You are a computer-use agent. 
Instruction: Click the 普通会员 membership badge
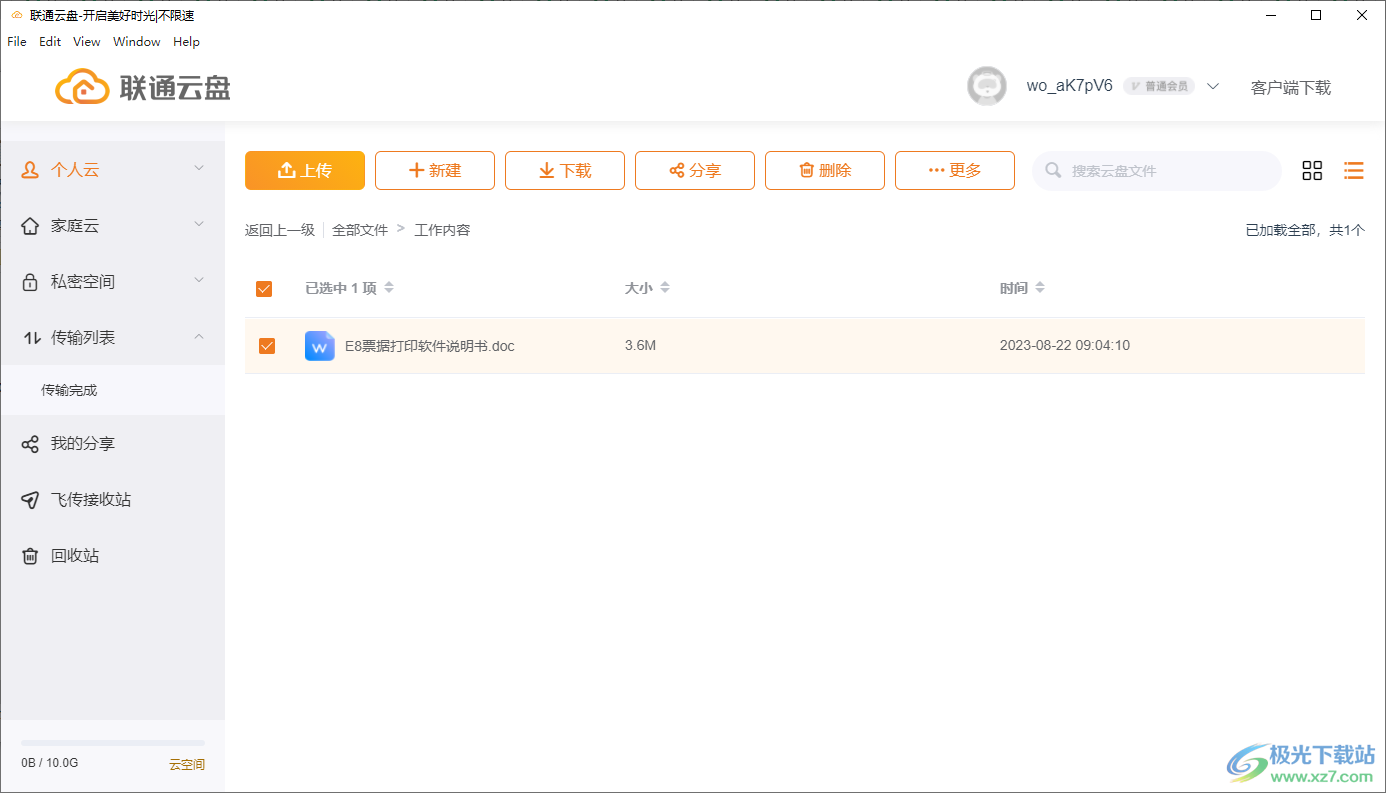(x=1159, y=86)
